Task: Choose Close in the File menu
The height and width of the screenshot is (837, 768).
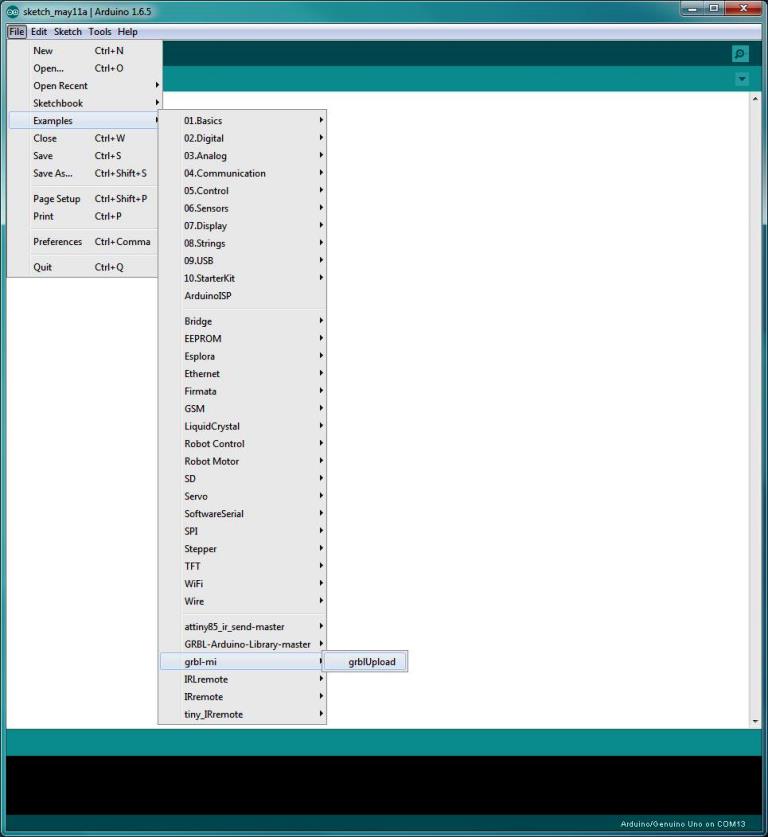Action: click(x=84, y=138)
